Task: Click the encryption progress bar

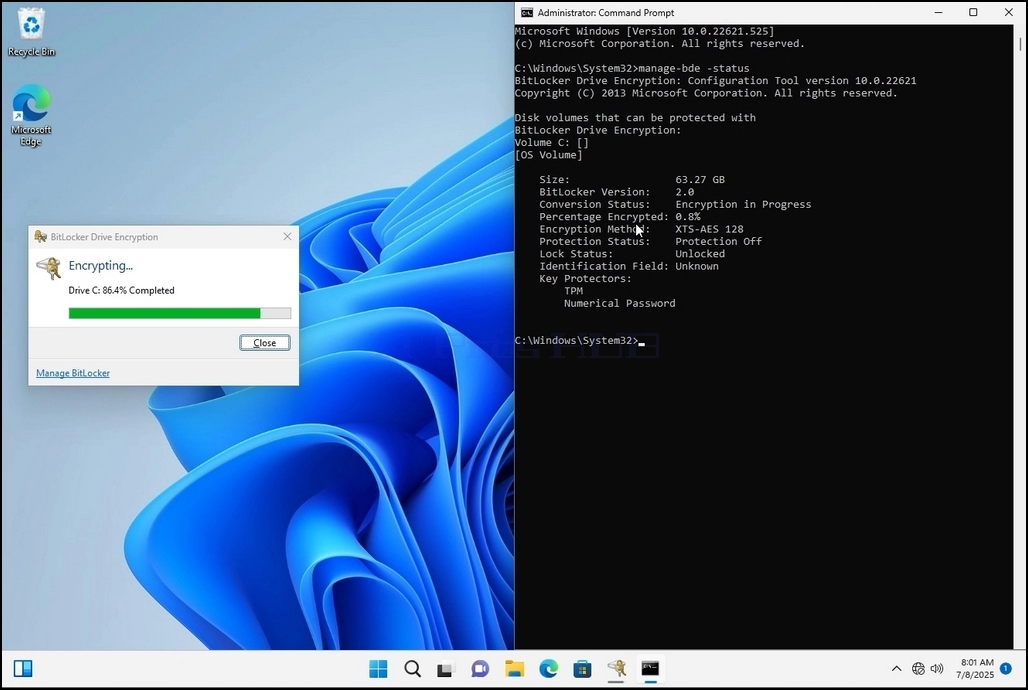Action: tap(180, 314)
